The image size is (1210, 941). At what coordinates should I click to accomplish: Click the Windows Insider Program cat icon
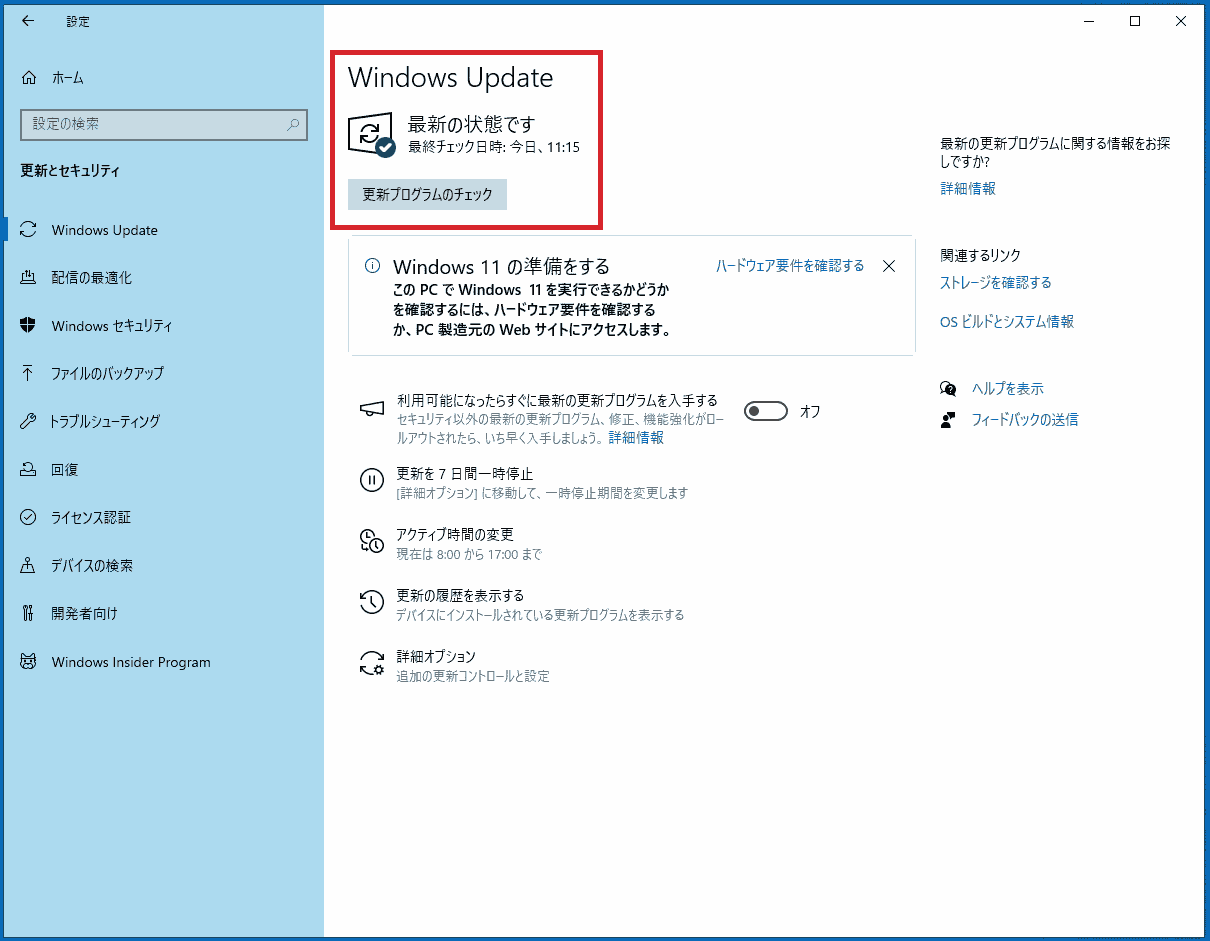coord(29,662)
